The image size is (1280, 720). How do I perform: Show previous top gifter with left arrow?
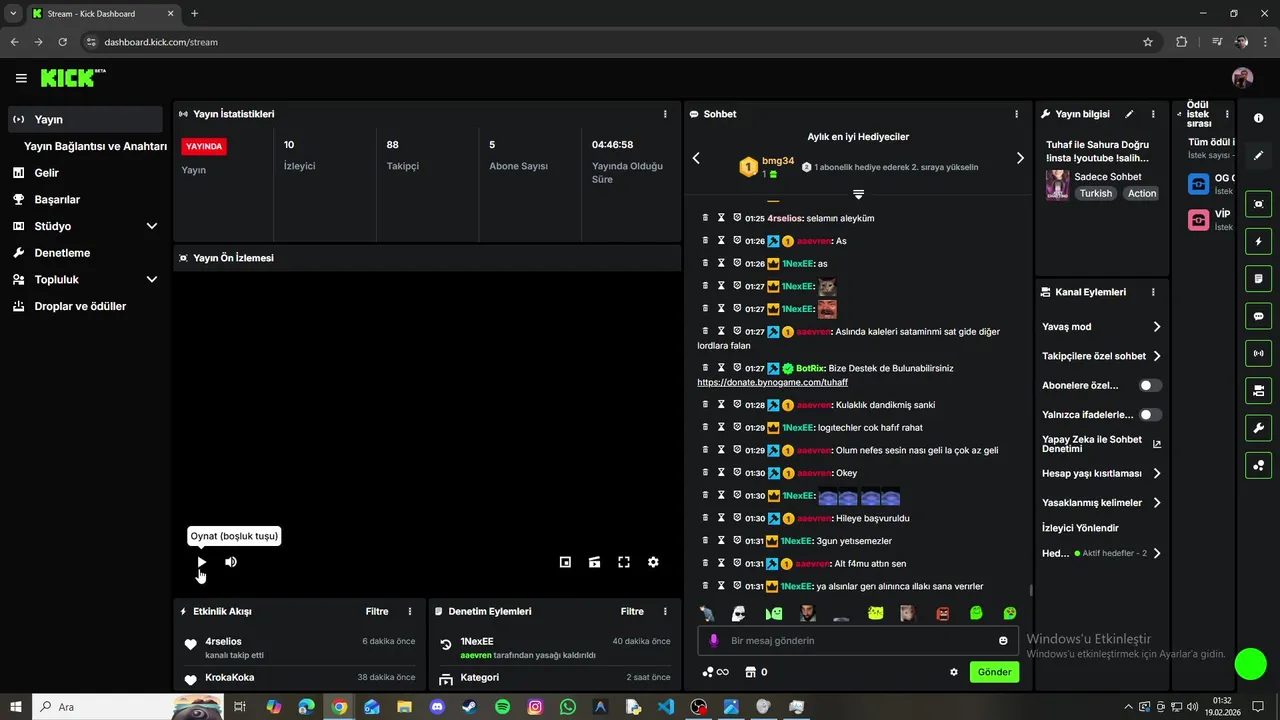click(696, 158)
